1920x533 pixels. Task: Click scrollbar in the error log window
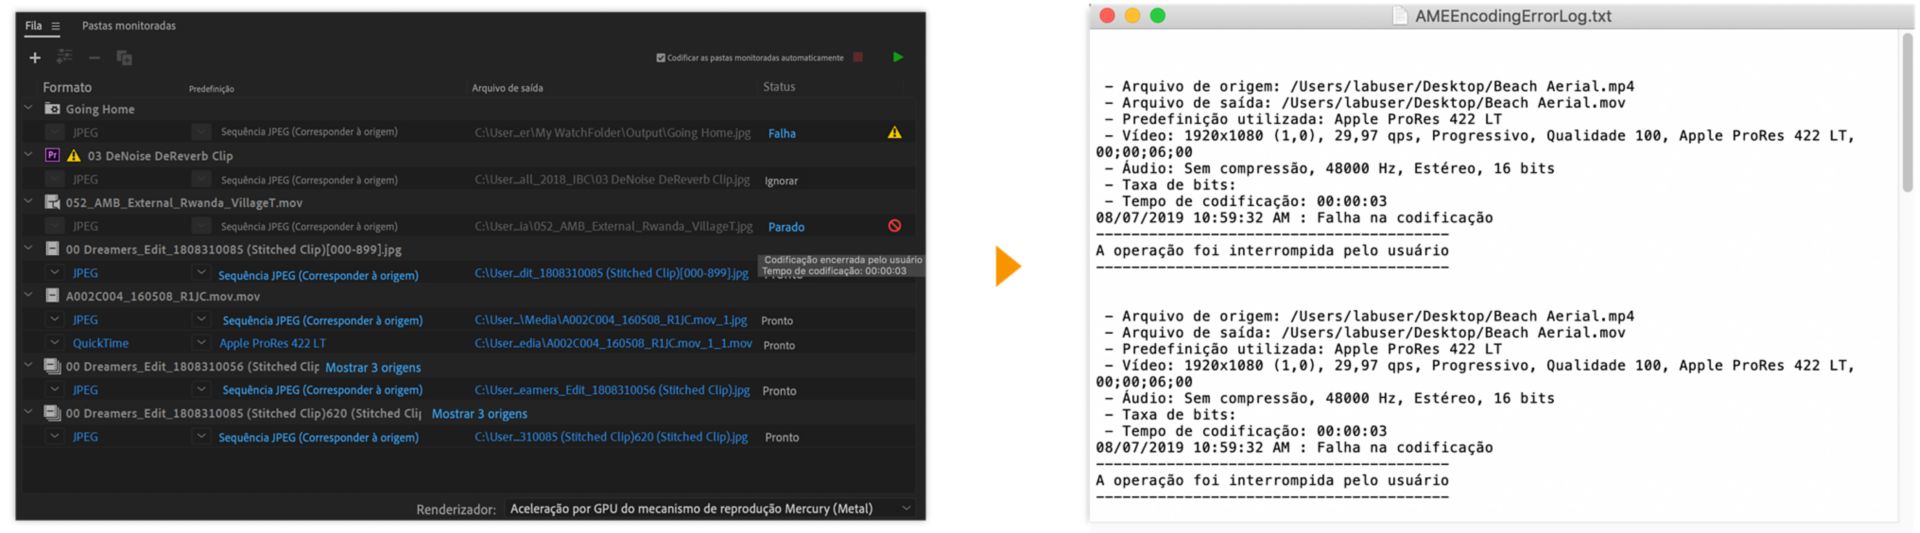click(x=1907, y=113)
